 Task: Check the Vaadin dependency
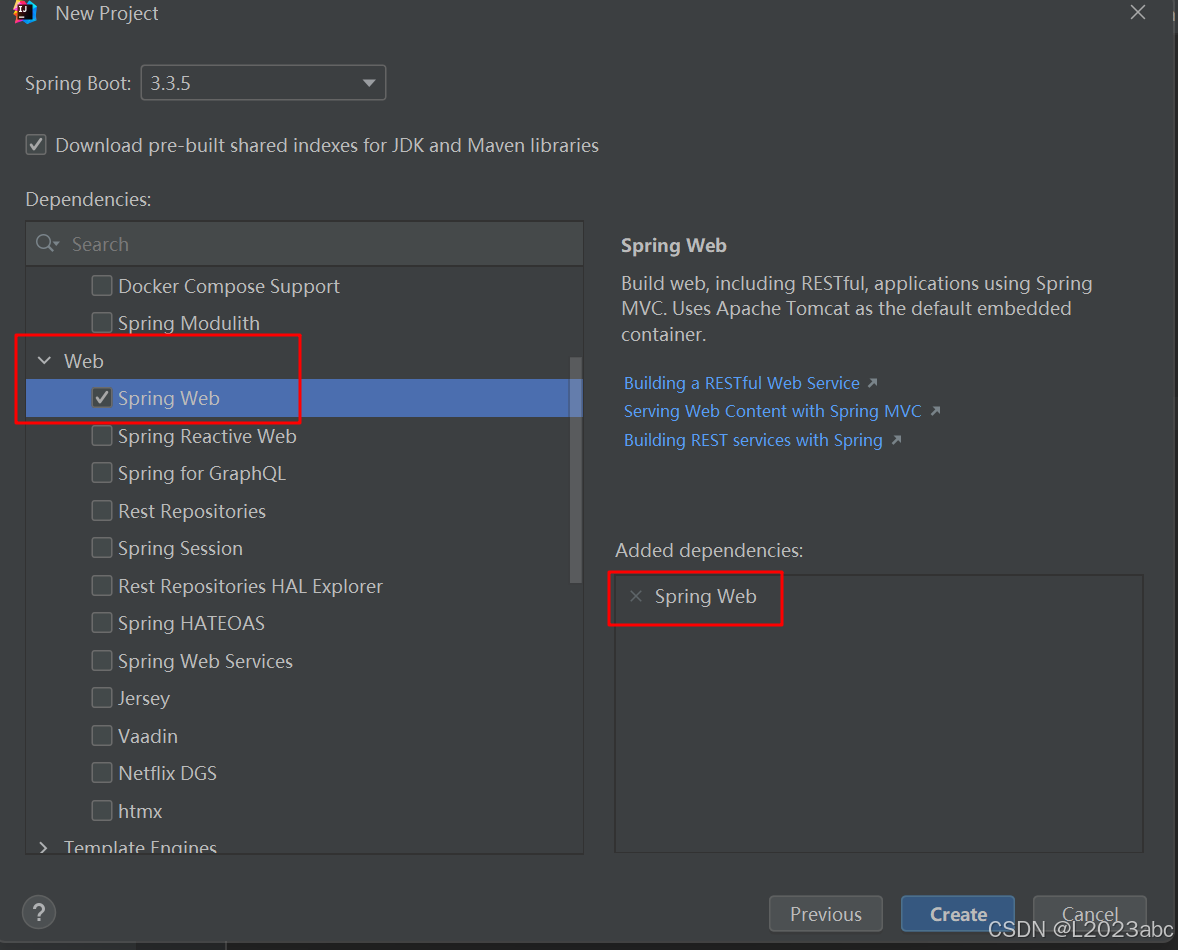click(101, 735)
